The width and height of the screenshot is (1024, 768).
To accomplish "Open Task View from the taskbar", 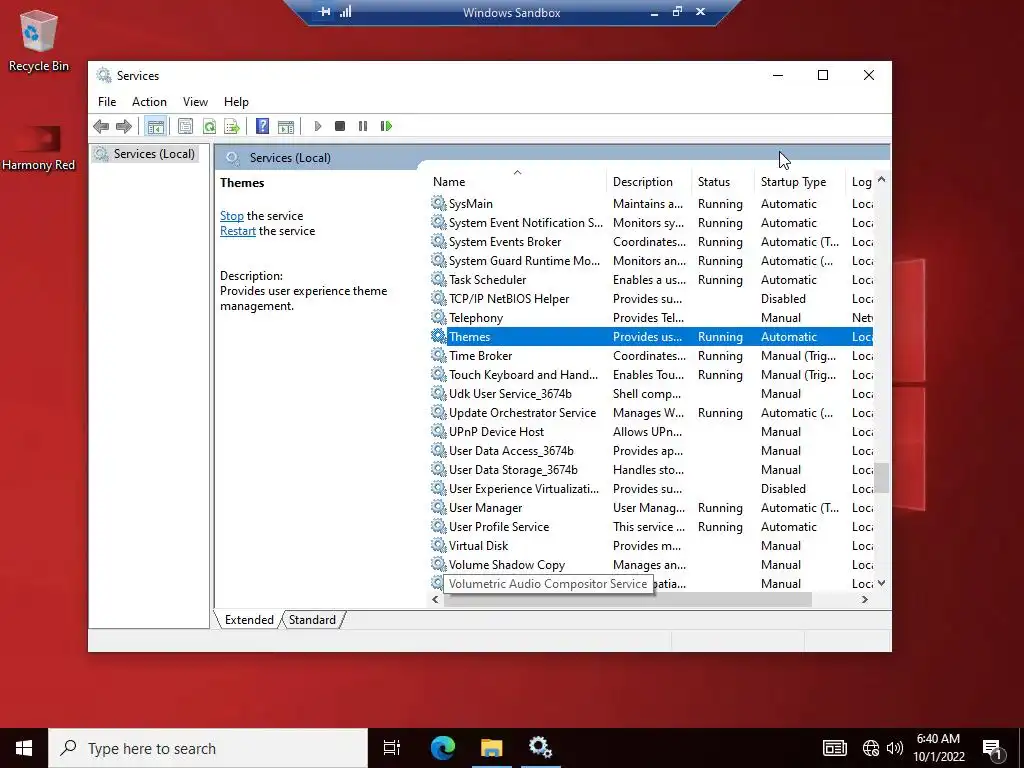I will [x=392, y=748].
